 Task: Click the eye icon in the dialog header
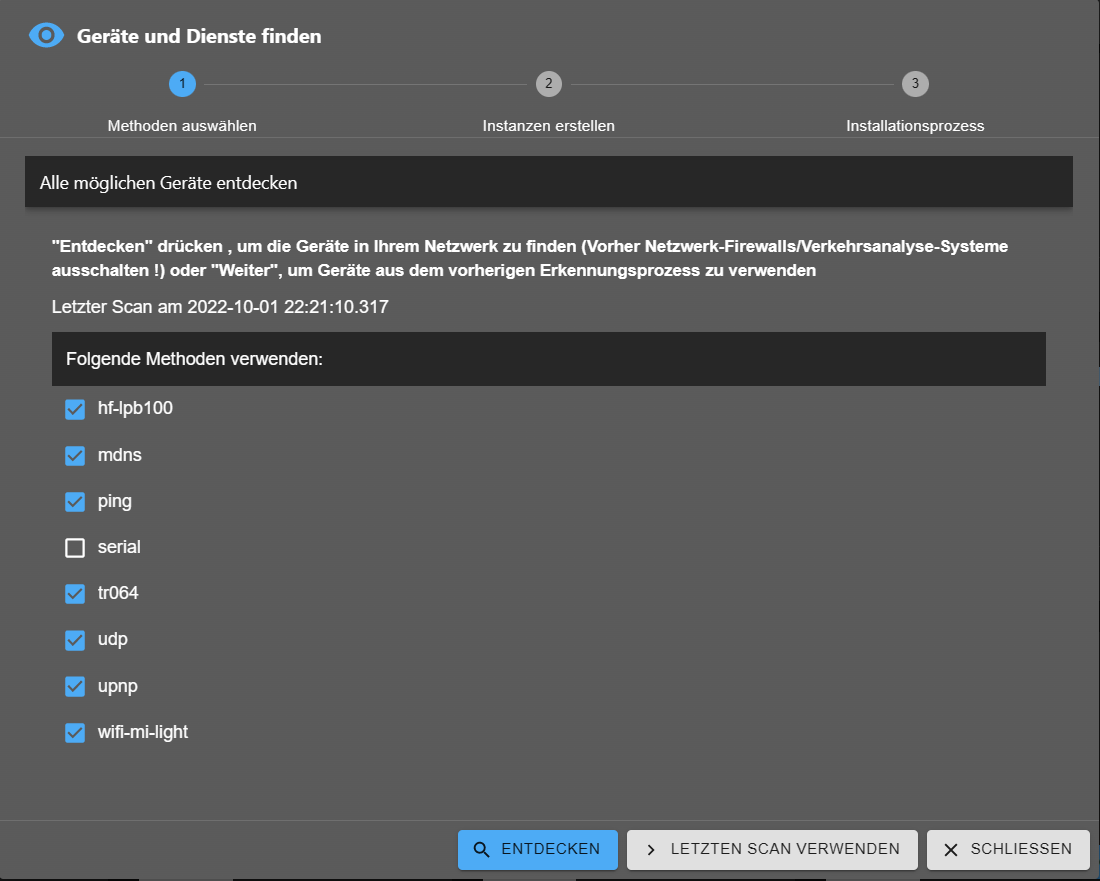click(46, 36)
